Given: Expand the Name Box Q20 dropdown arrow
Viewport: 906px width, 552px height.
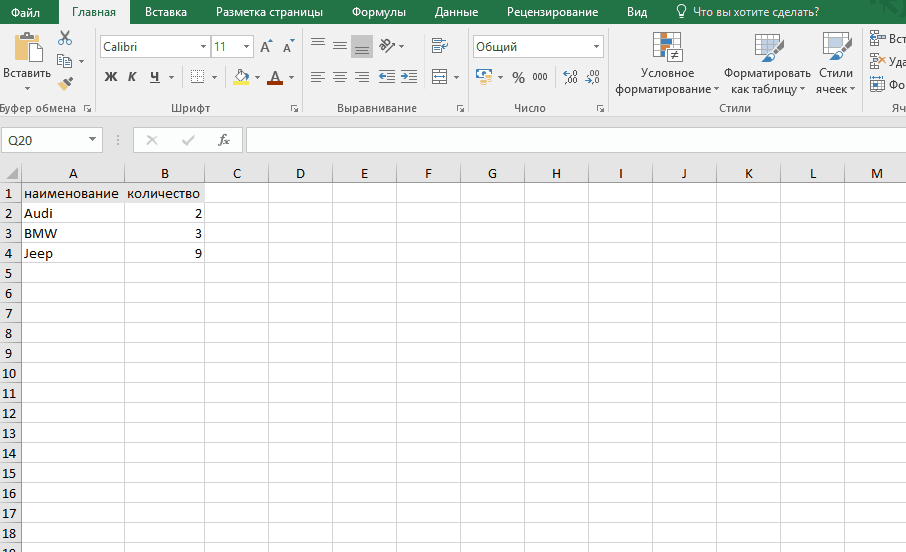Looking at the screenshot, I should click(92, 139).
